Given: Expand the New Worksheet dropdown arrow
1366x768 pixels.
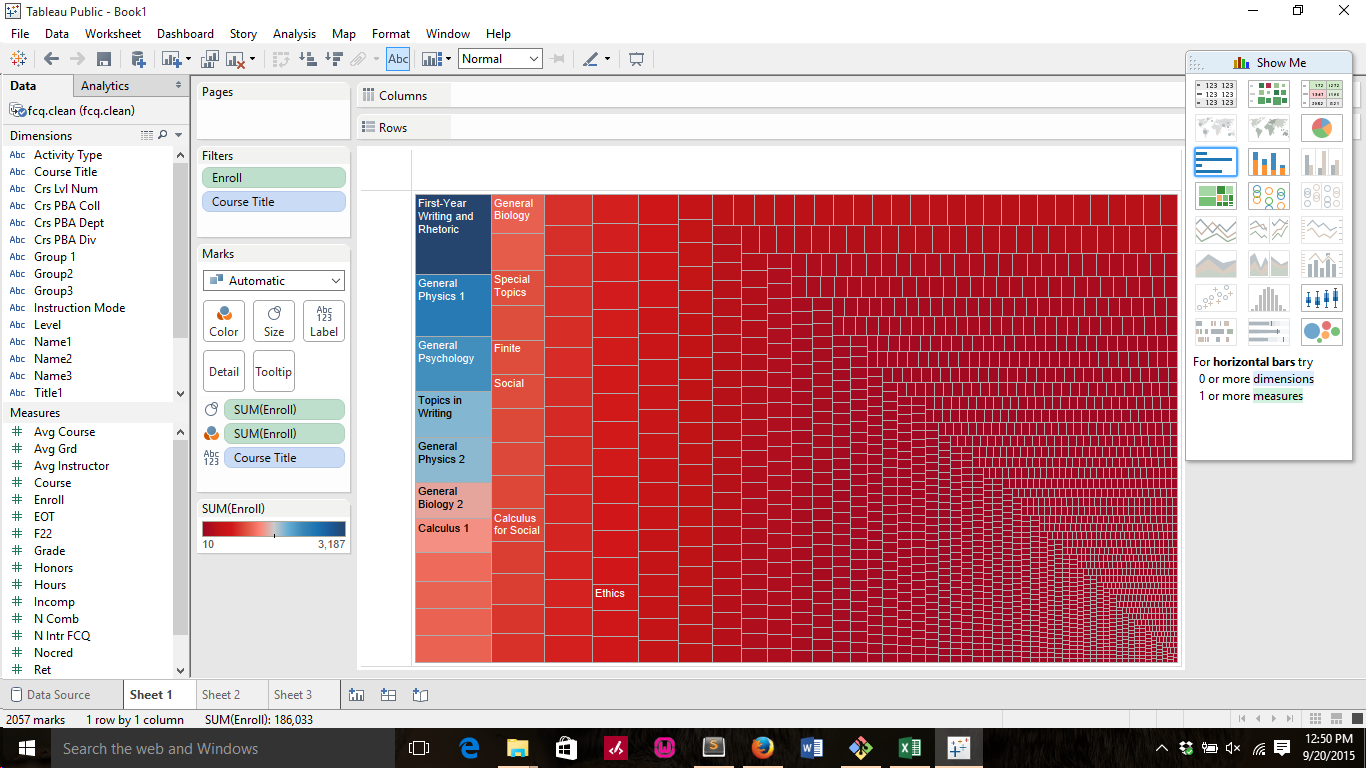Looking at the screenshot, I should [x=187, y=59].
